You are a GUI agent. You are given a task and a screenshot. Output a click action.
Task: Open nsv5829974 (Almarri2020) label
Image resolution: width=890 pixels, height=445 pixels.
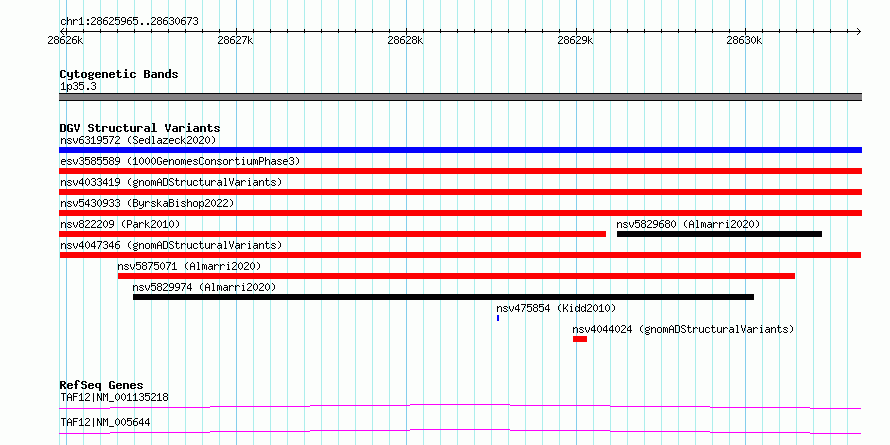coord(204,287)
